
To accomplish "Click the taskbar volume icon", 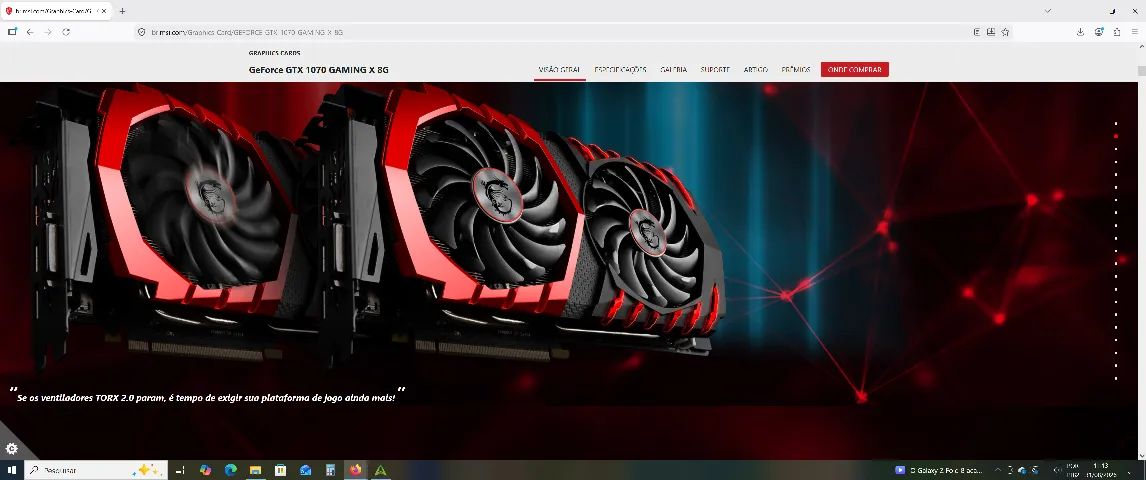I will point(1056,471).
